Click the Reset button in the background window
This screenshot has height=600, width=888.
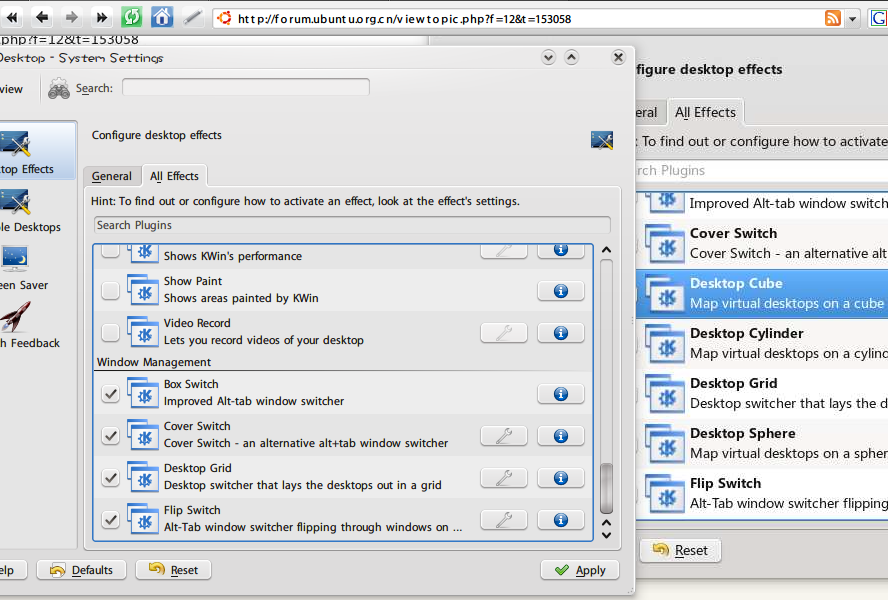click(x=680, y=550)
